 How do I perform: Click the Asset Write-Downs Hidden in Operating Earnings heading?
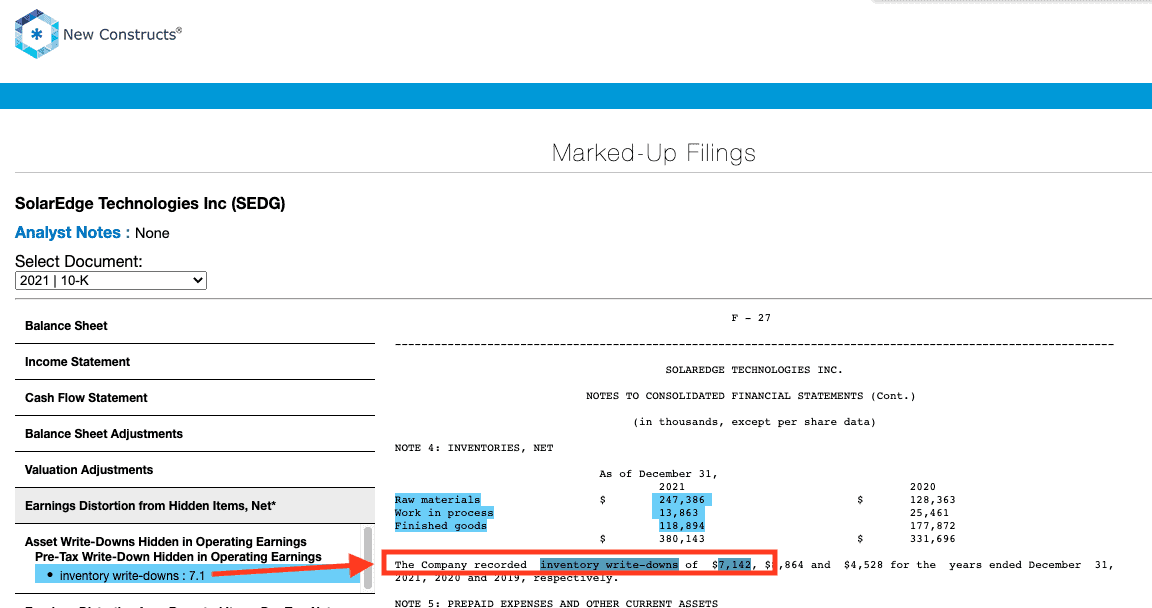(x=166, y=542)
